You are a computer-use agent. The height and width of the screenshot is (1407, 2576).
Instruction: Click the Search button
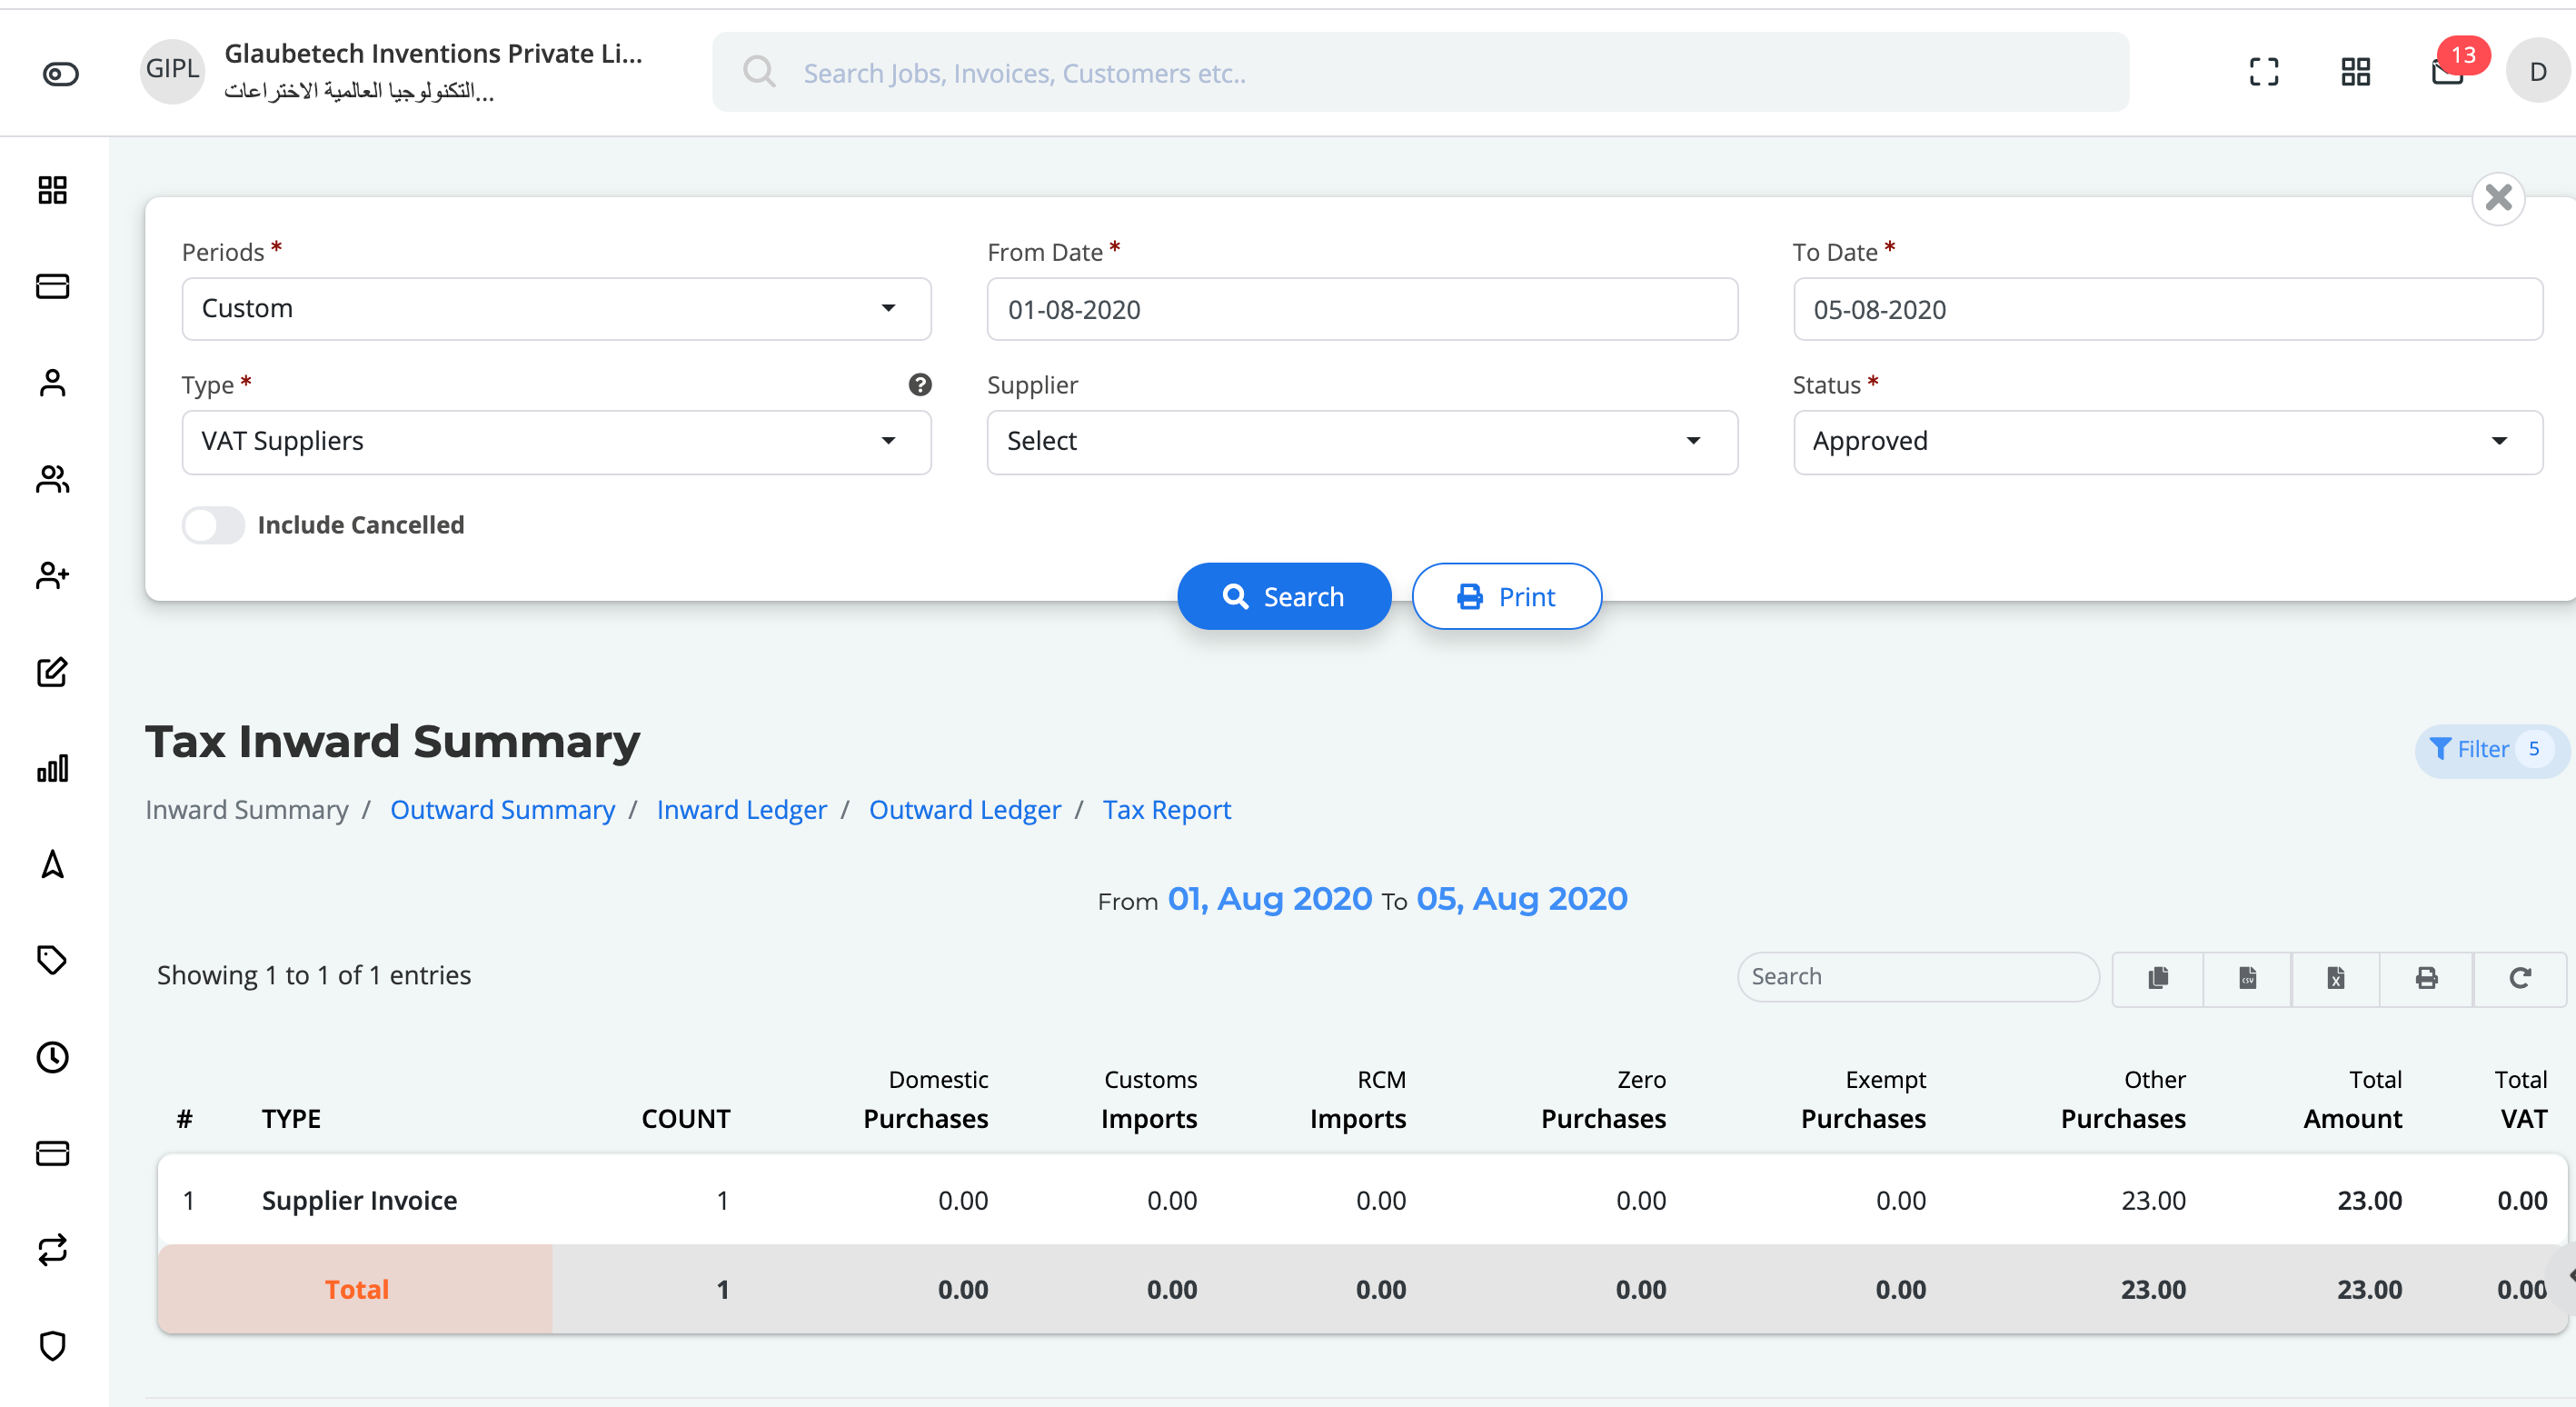[x=1283, y=596]
